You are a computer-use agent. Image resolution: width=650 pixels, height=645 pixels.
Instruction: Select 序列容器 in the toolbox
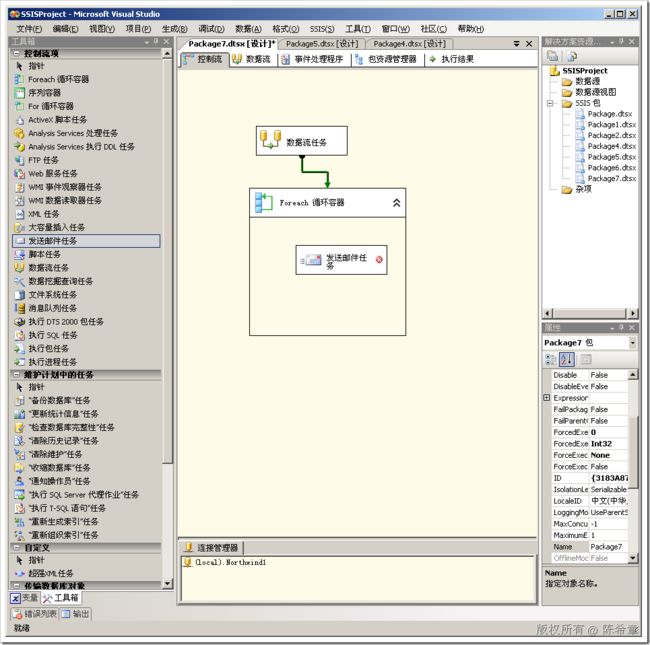[86, 92]
